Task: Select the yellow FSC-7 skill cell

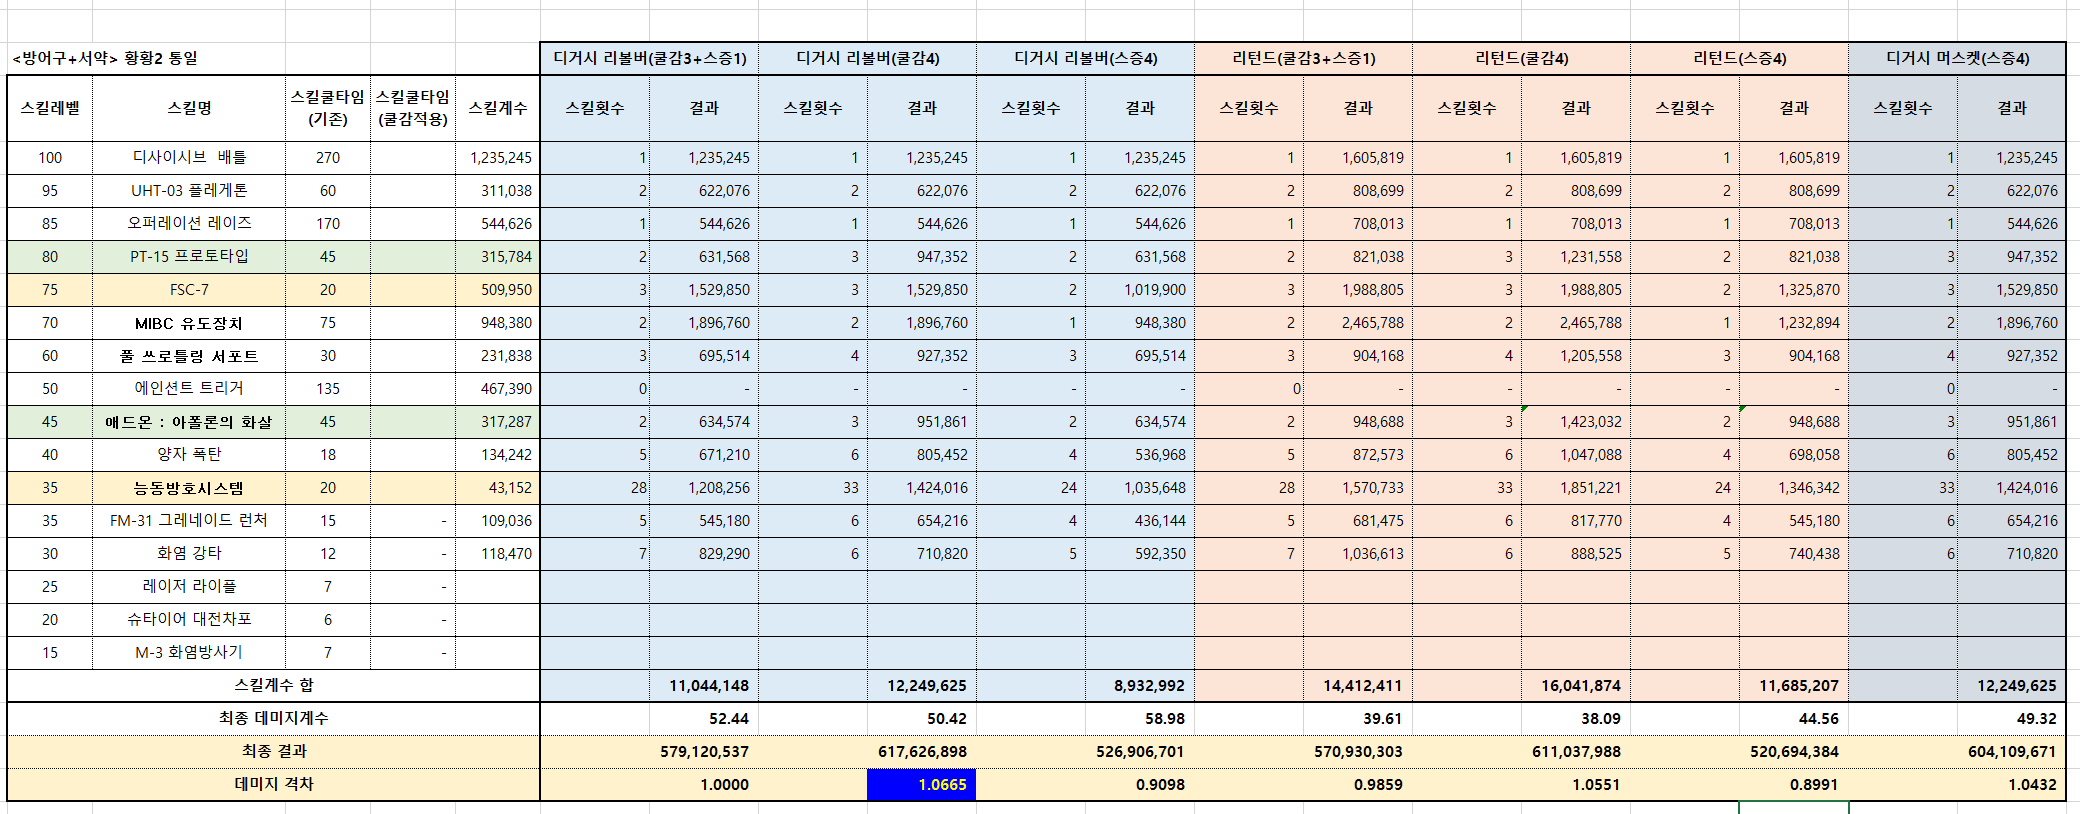Action: point(189,290)
